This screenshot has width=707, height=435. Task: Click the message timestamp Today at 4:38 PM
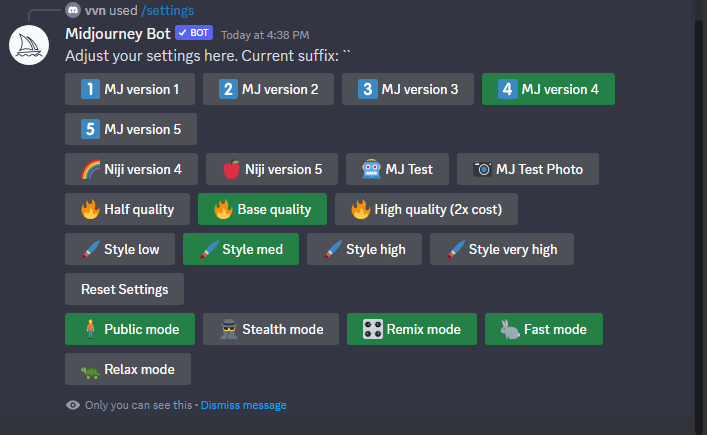tap(265, 35)
